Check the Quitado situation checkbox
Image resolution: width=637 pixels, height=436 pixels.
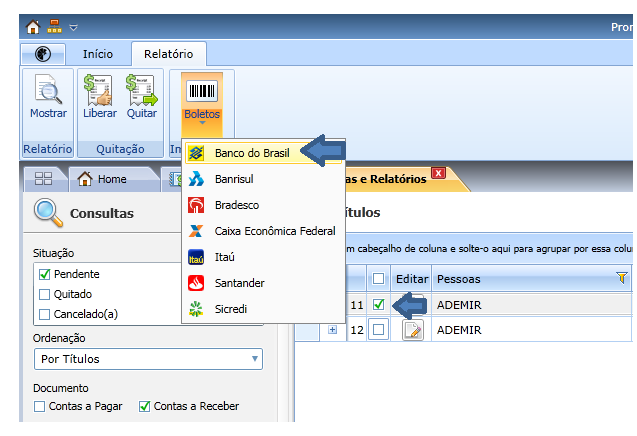tap(44, 294)
